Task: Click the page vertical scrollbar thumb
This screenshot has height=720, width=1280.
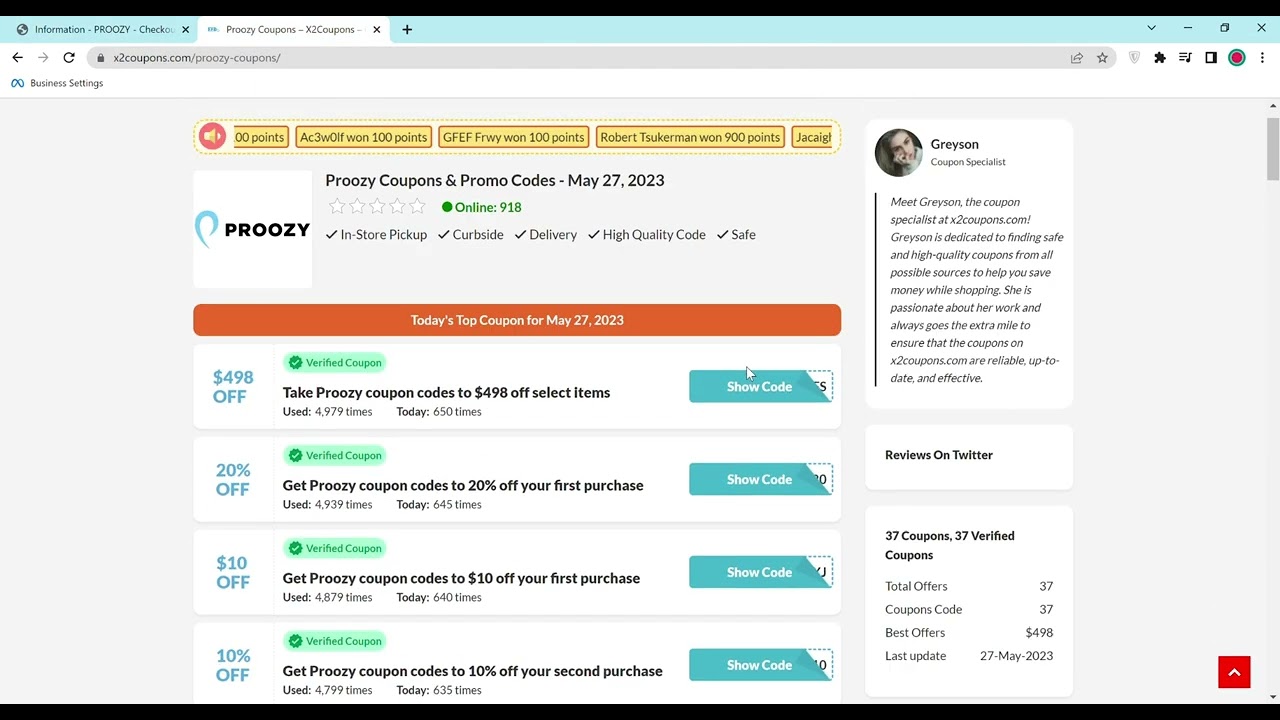Action: pos(1273,147)
